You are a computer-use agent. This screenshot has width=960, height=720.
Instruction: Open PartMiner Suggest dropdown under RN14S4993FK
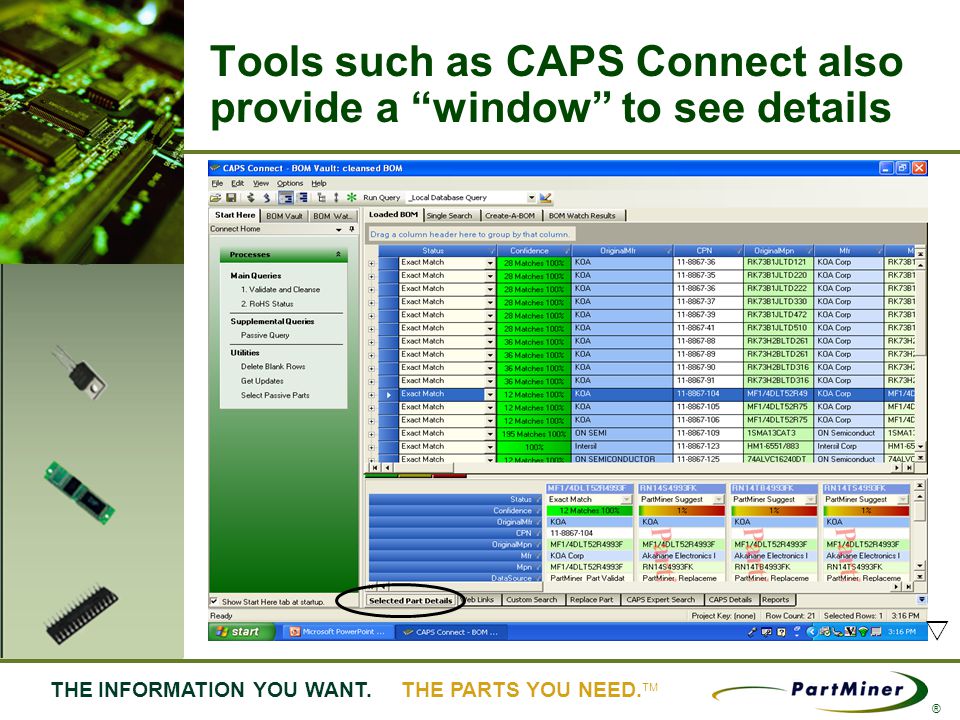[x=719, y=500]
